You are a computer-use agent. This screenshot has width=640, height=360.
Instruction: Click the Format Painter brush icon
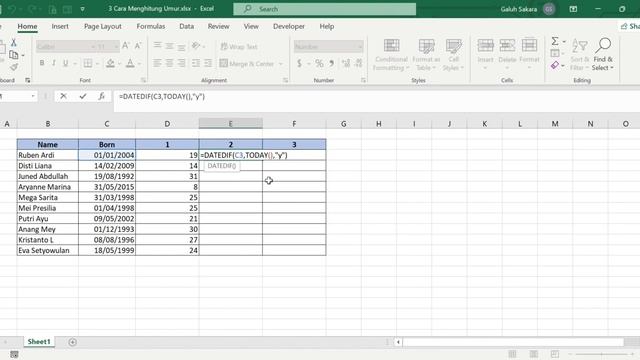pos(13,67)
